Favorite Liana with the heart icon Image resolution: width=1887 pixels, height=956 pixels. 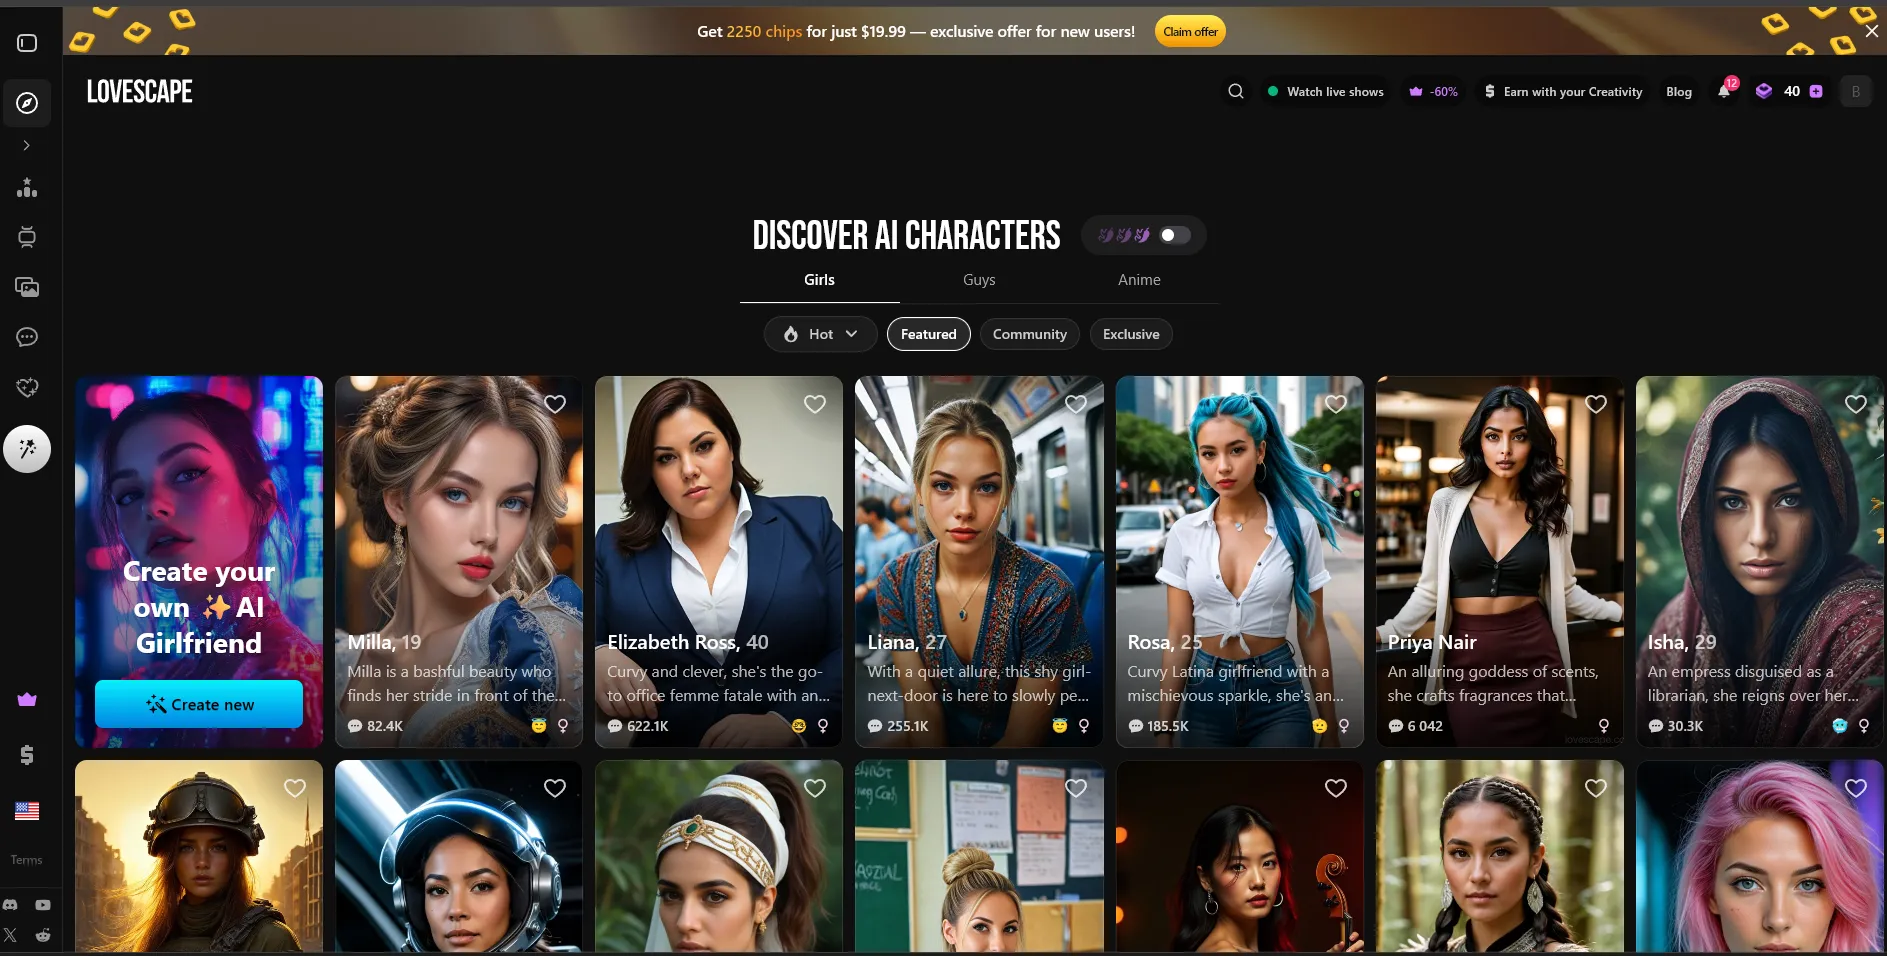pos(1076,404)
